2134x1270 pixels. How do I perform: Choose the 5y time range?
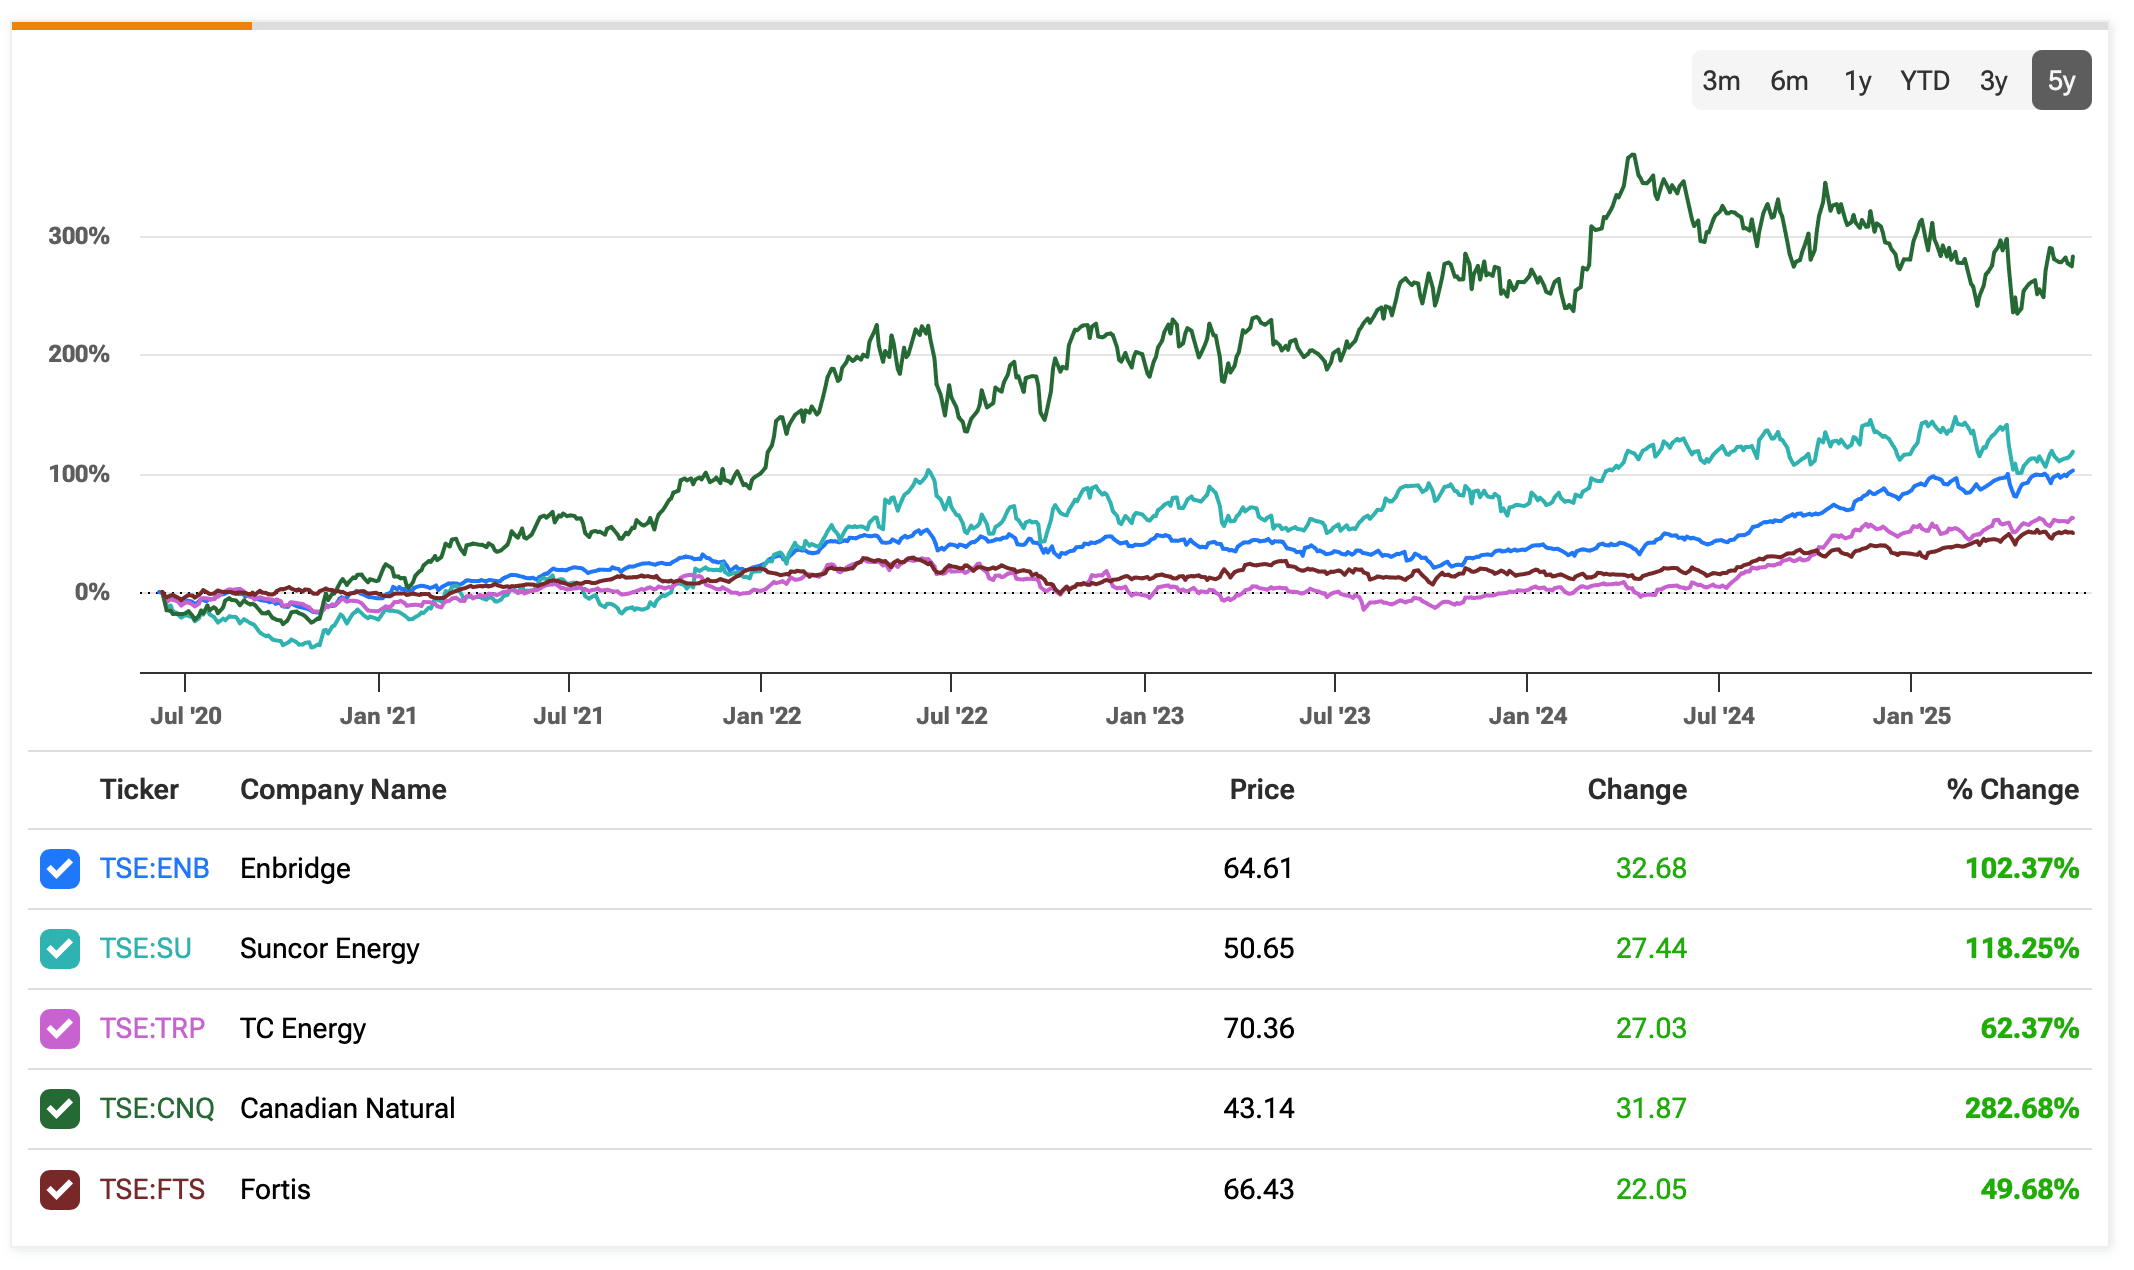pyautogui.click(x=2061, y=81)
